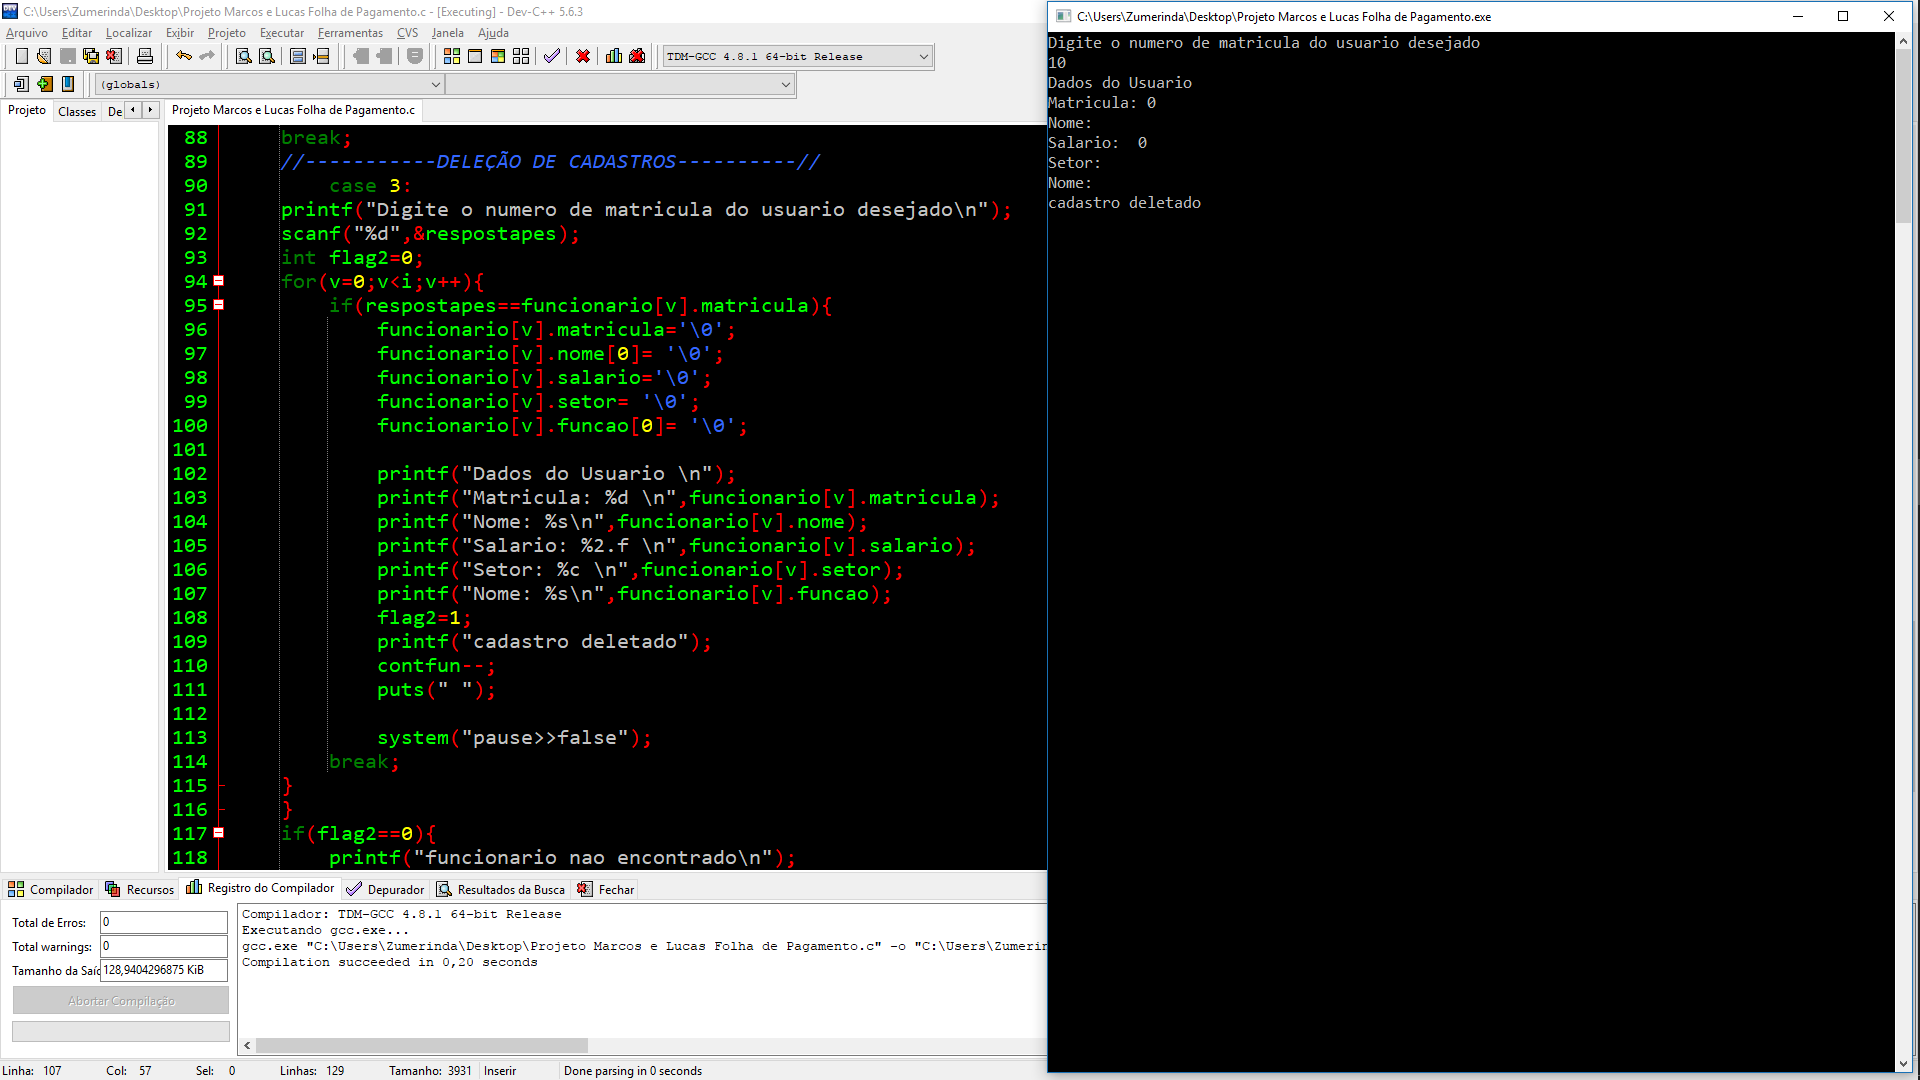Click the console window vertical scrollbar thumb

point(1903,136)
